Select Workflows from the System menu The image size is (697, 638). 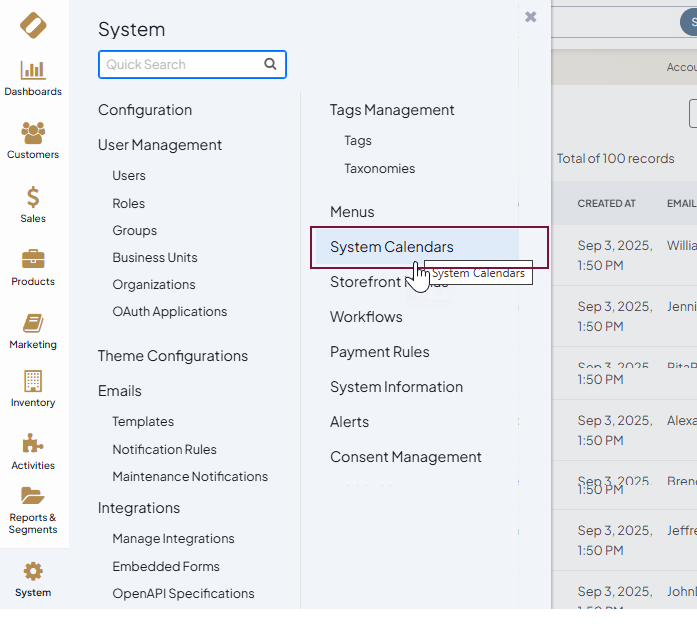pos(366,317)
